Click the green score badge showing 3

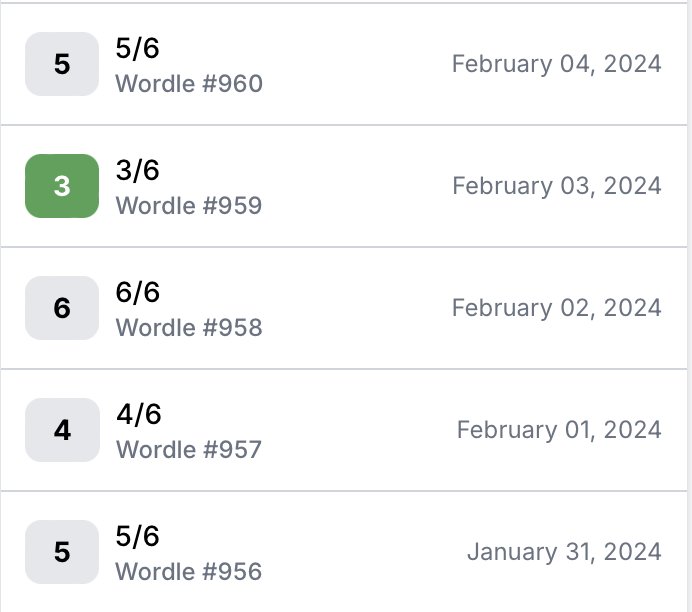tap(62, 186)
